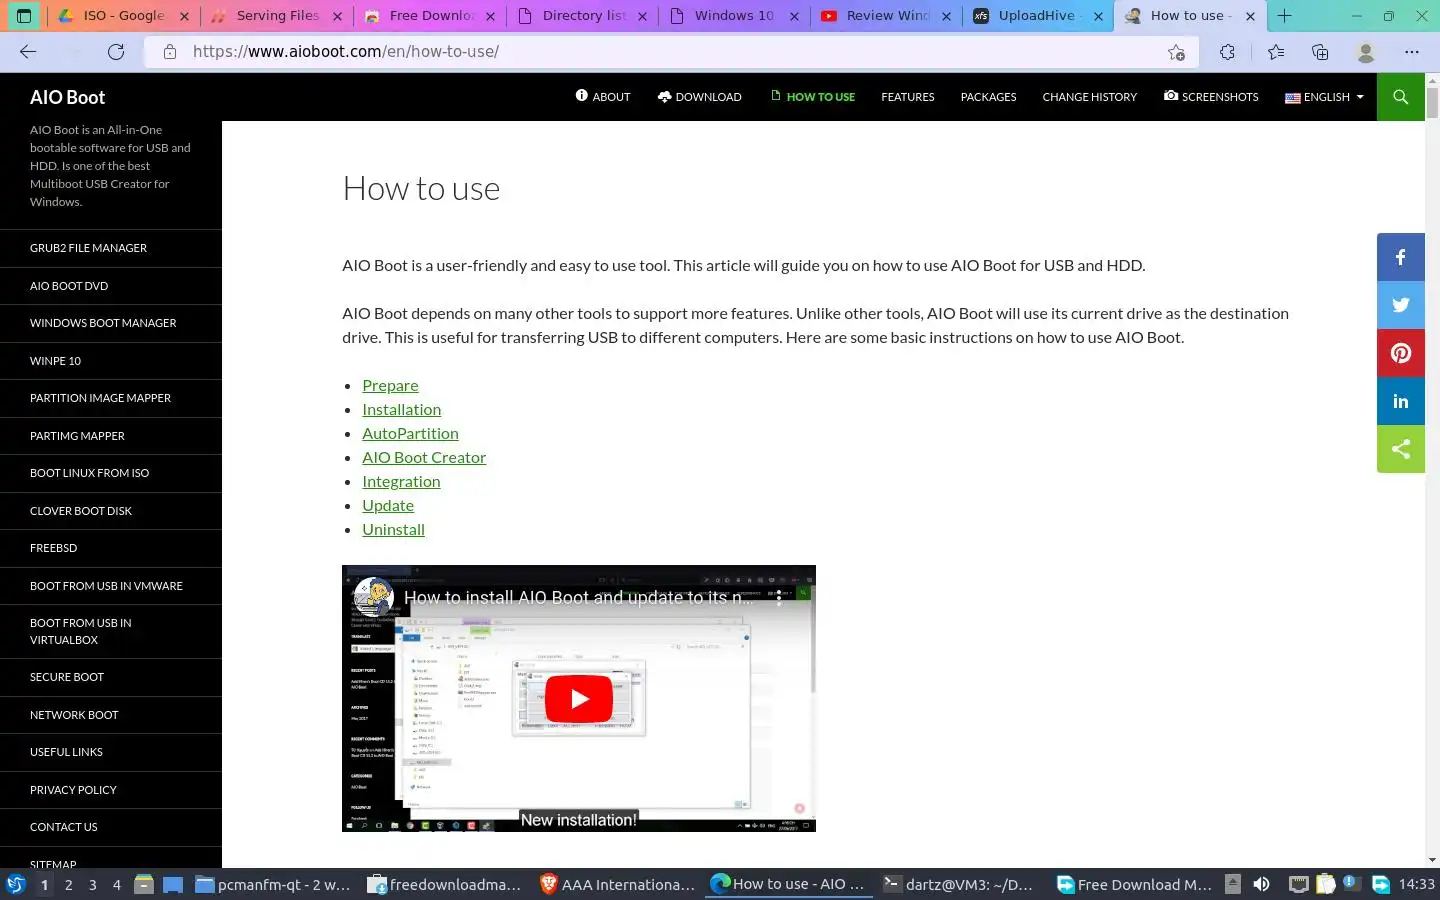This screenshot has height=900, width=1440.
Task: Open the volume control tray icon
Action: coord(1261,884)
